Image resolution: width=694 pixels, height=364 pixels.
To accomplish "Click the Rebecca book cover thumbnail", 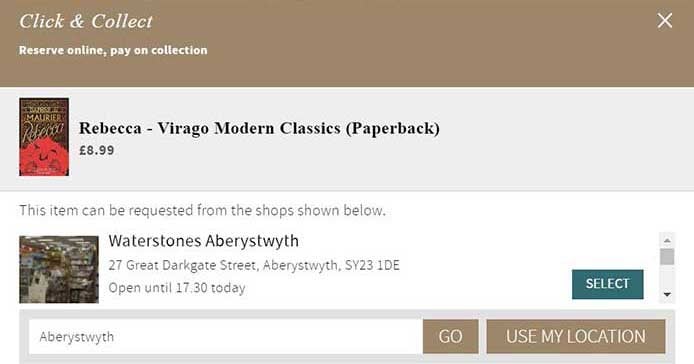I will (44, 137).
